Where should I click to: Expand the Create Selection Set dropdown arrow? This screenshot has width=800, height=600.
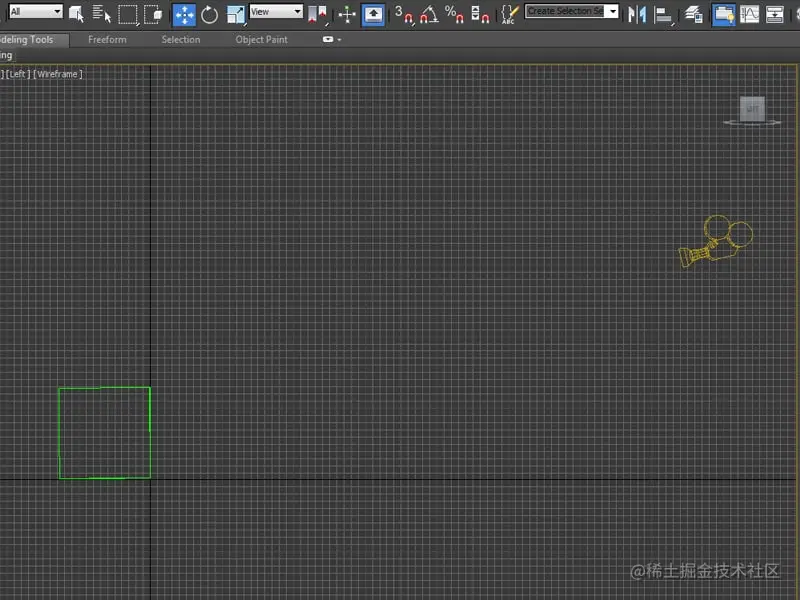pyautogui.click(x=613, y=11)
